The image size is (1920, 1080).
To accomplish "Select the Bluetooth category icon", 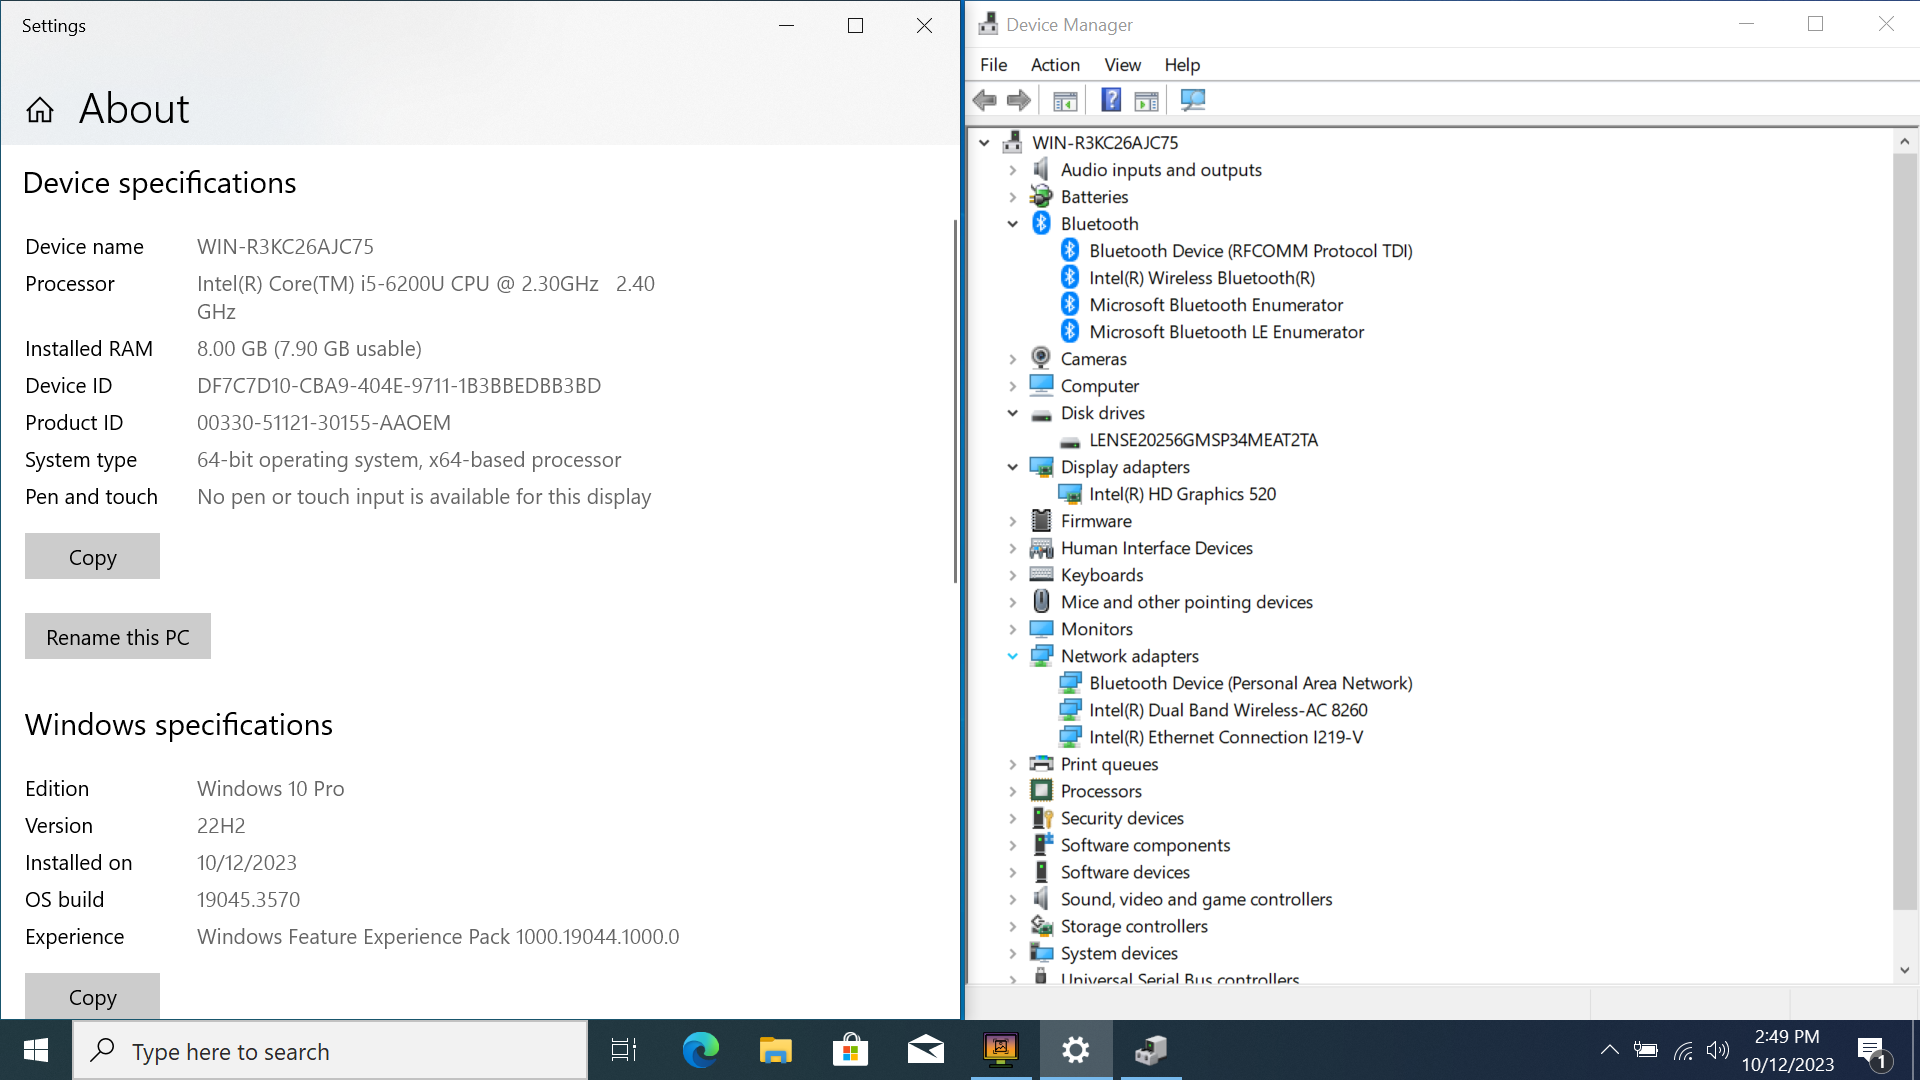I will pos(1041,223).
